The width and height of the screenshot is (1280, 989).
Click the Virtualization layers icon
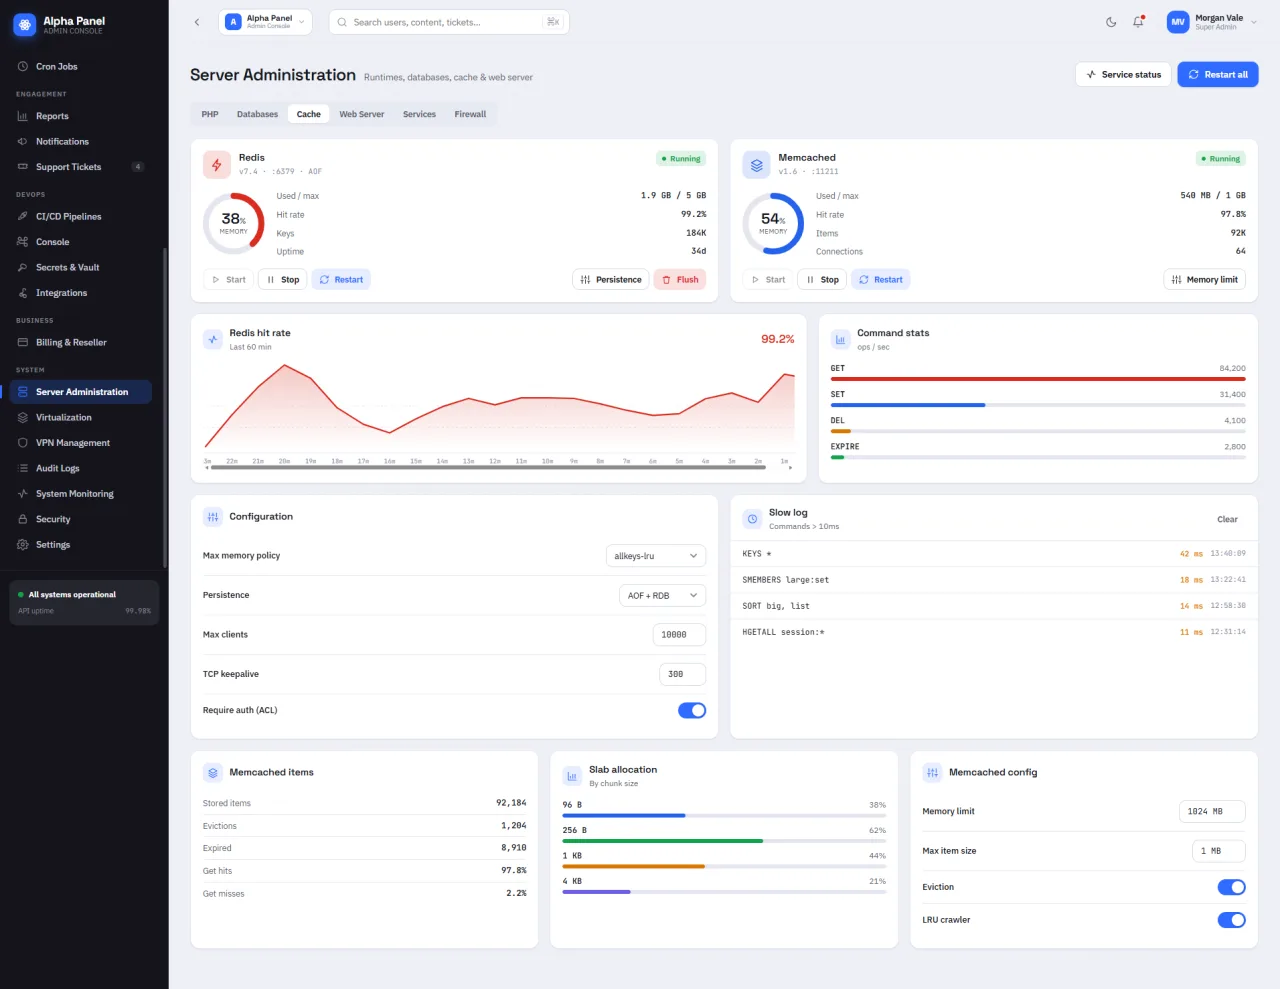(23, 418)
